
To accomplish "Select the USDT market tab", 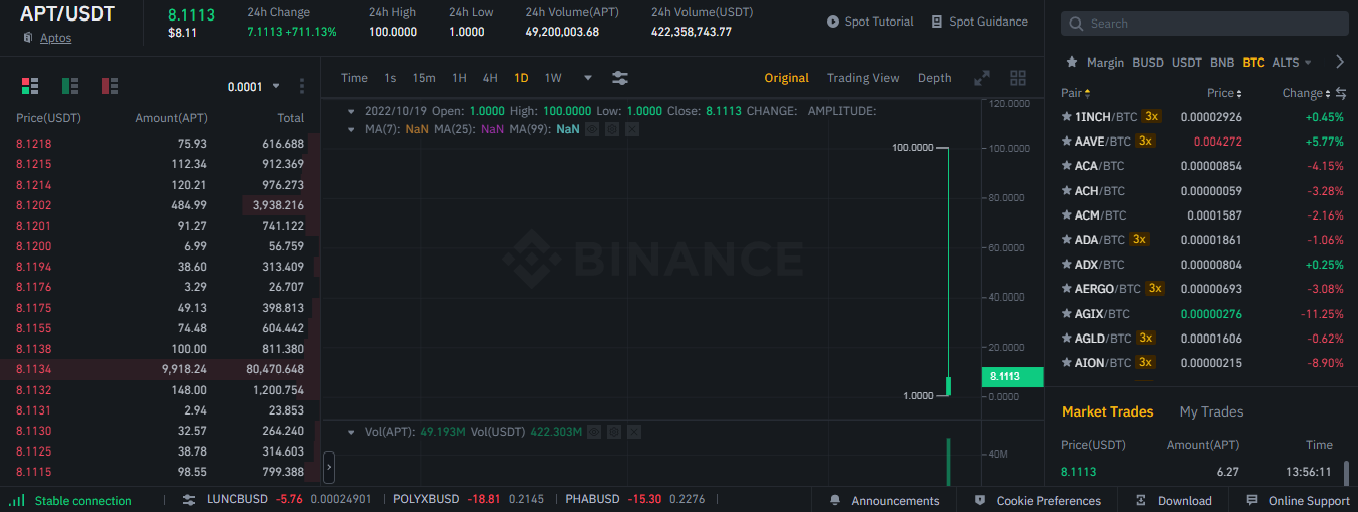I will (x=1186, y=62).
